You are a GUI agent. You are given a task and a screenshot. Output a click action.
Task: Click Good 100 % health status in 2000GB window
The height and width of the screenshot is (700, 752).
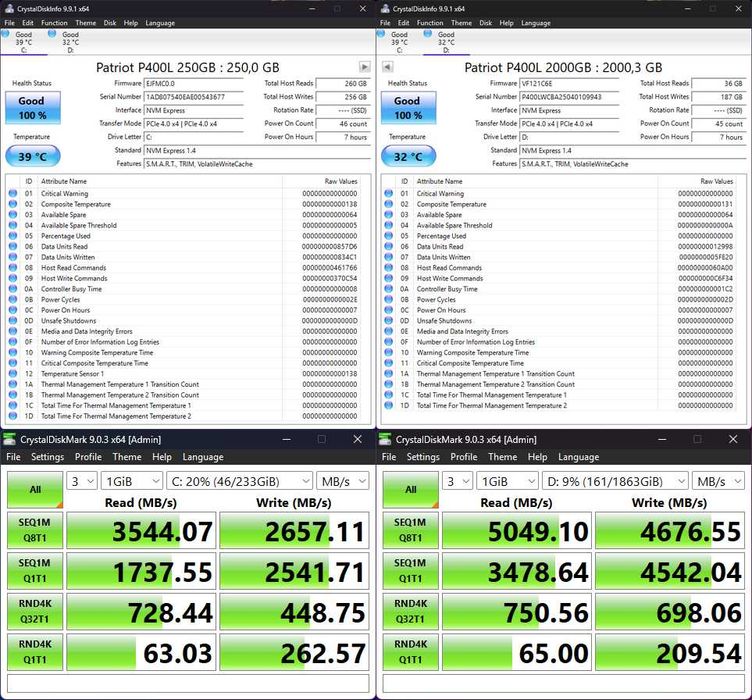[408, 108]
